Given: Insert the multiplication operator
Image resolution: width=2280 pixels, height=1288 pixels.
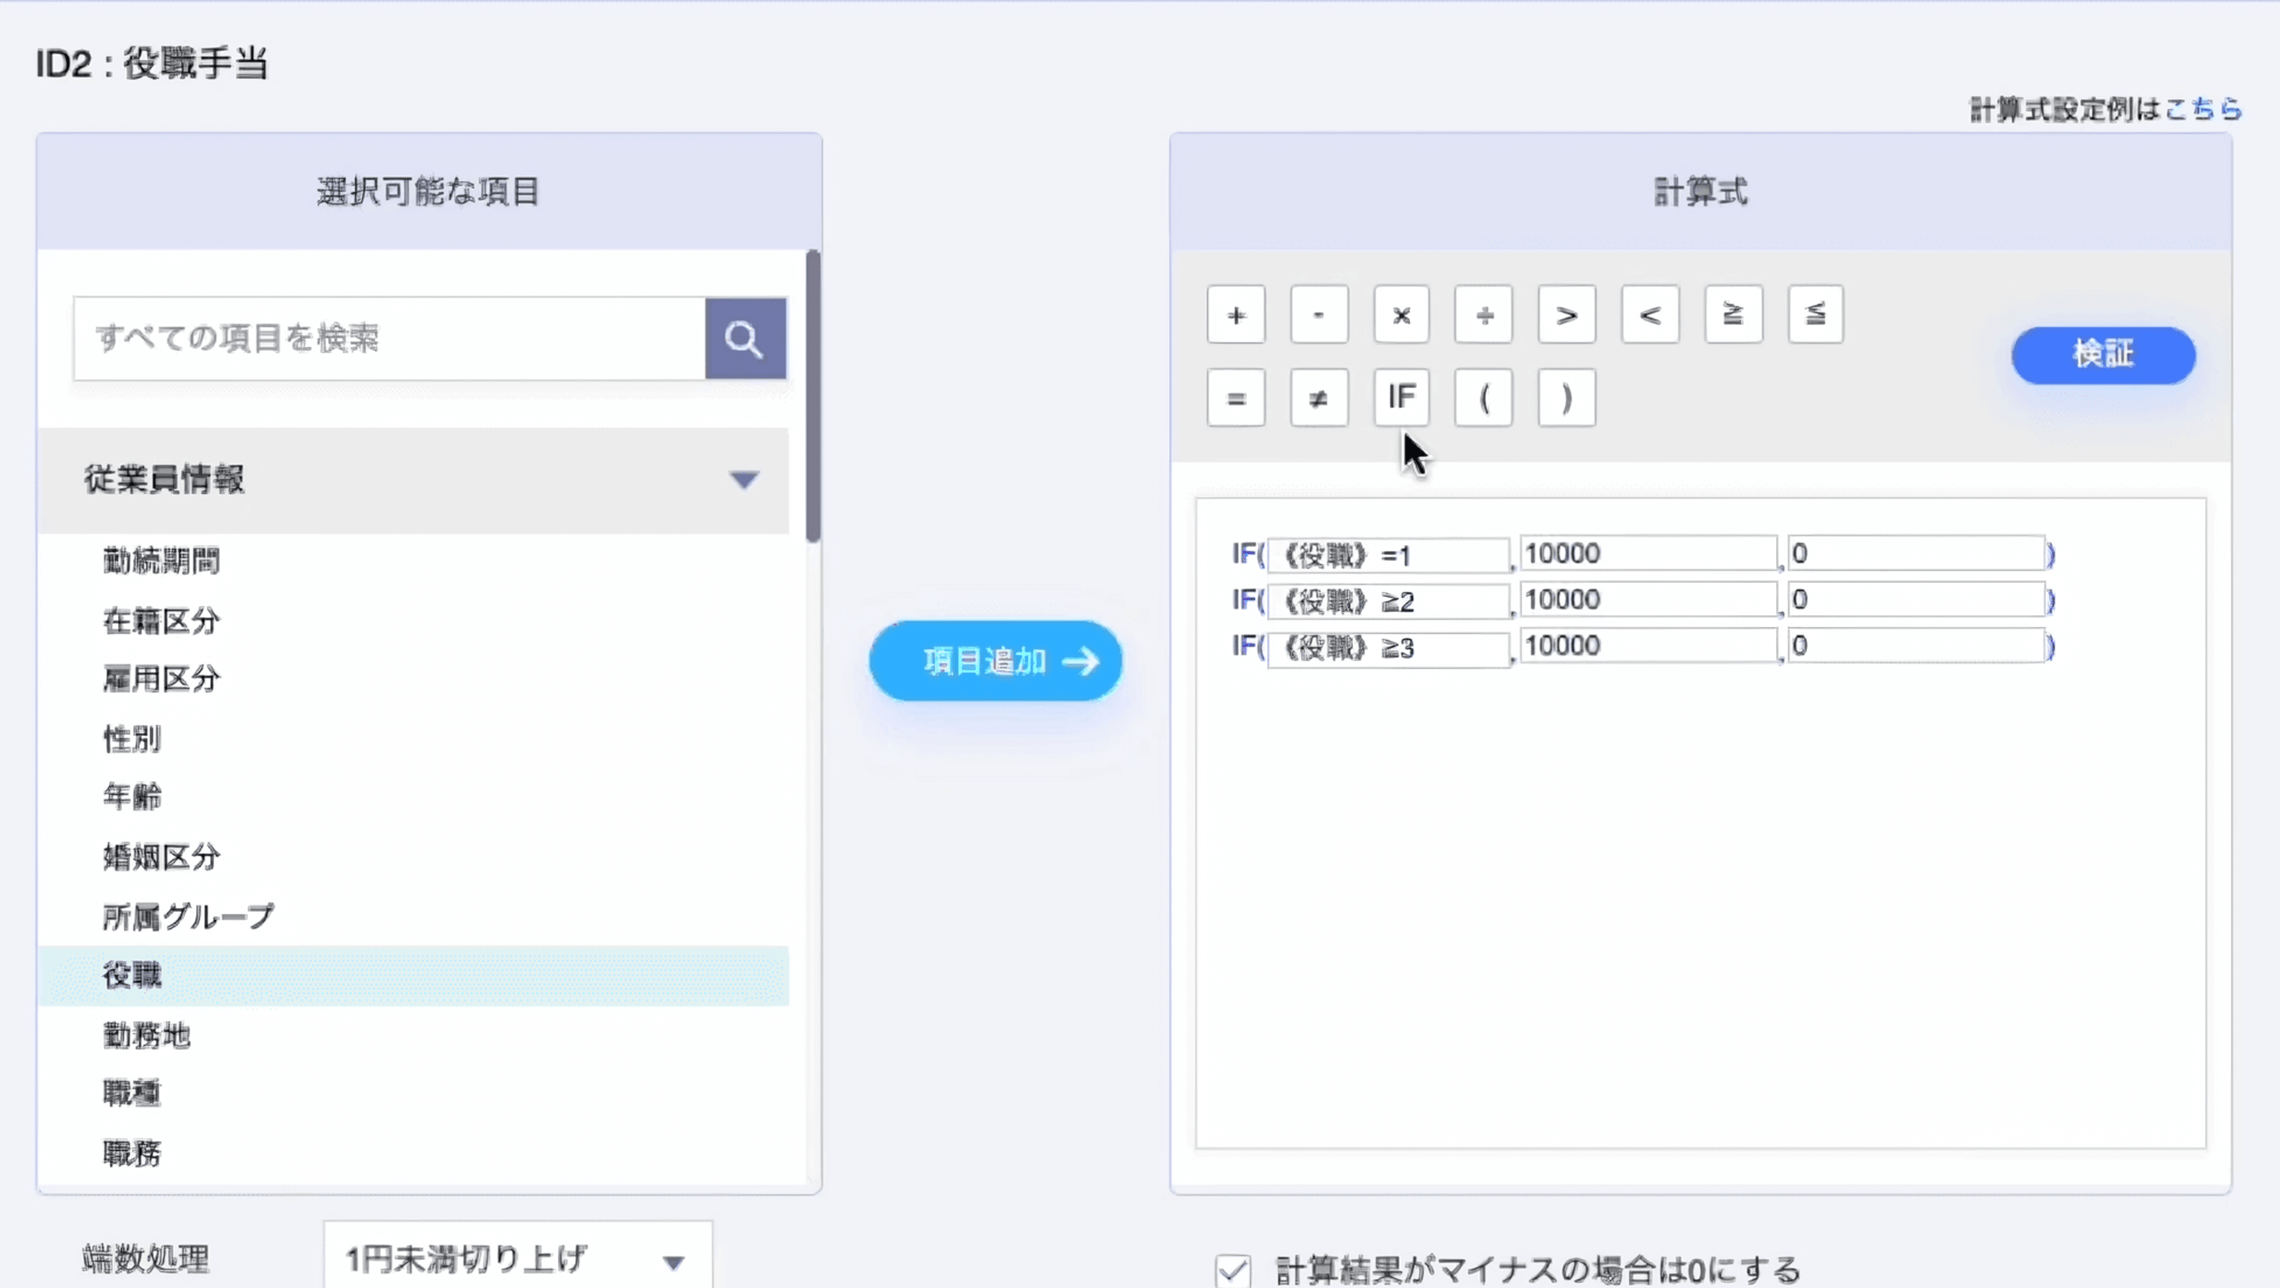Looking at the screenshot, I should click(1401, 315).
